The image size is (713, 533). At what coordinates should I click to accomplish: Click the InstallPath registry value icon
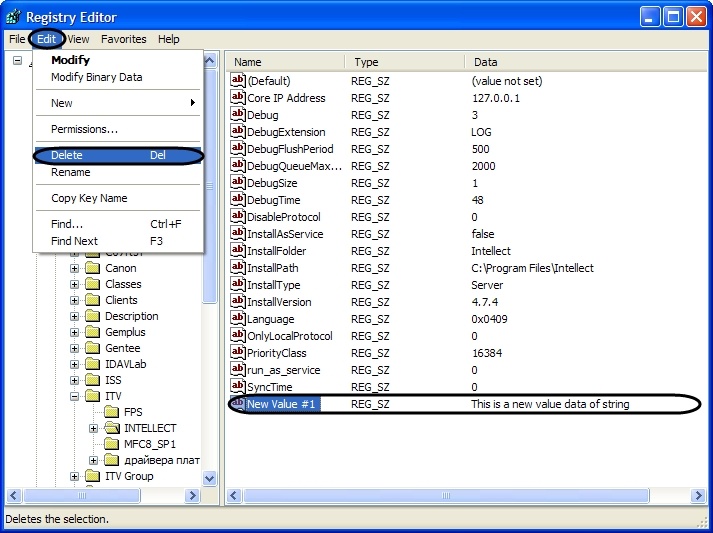click(x=238, y=268)
